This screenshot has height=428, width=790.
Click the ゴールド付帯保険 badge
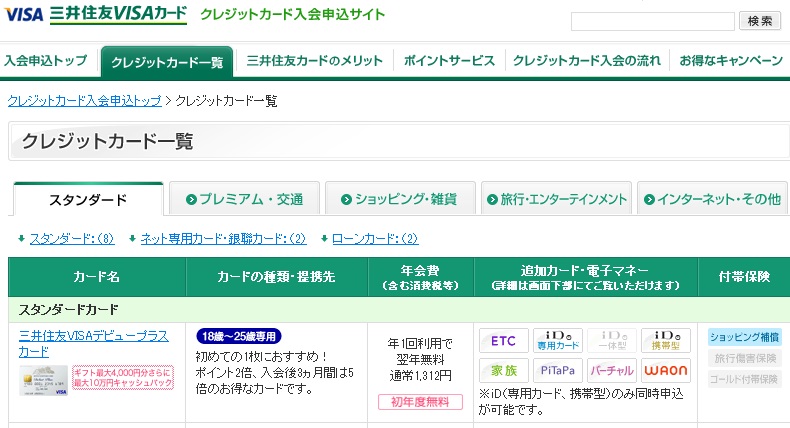[x=744, y=379]
